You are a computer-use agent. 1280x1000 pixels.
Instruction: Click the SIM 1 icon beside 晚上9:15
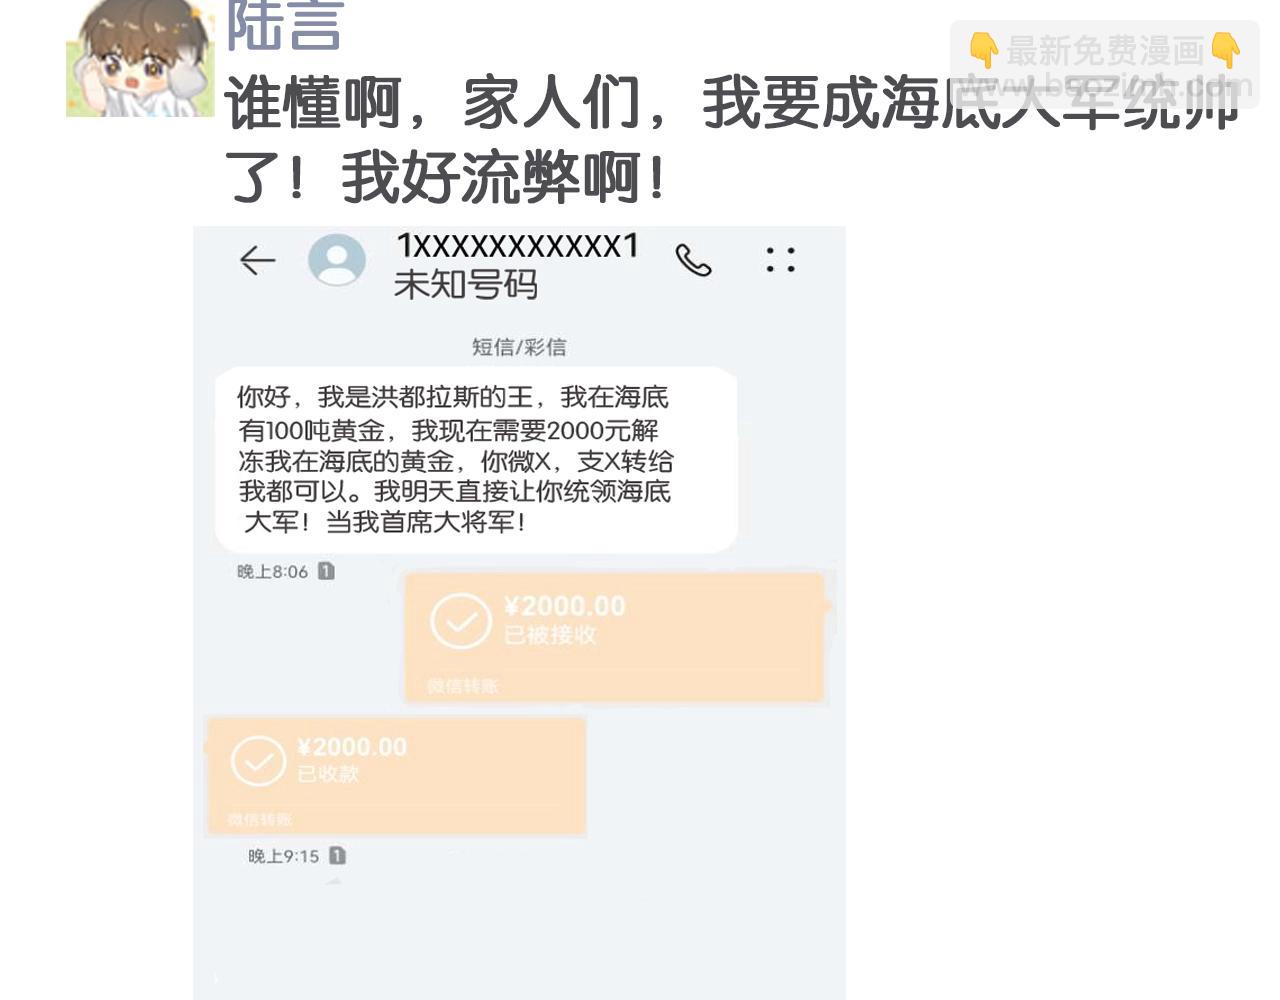point(337,856)
